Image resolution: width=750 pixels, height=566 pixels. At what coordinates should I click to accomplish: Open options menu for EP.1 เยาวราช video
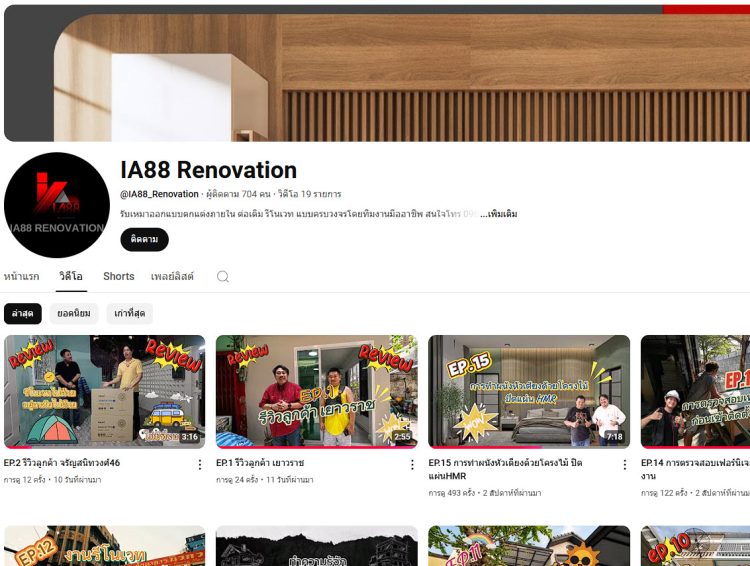click(412, 464)
